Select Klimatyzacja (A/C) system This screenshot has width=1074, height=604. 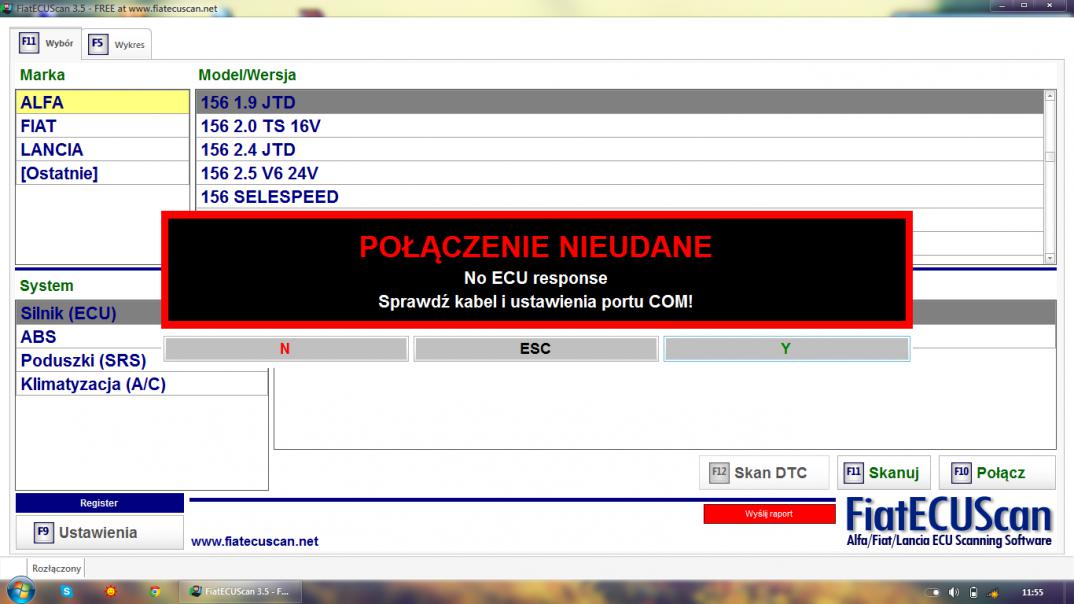click(142, 384)
